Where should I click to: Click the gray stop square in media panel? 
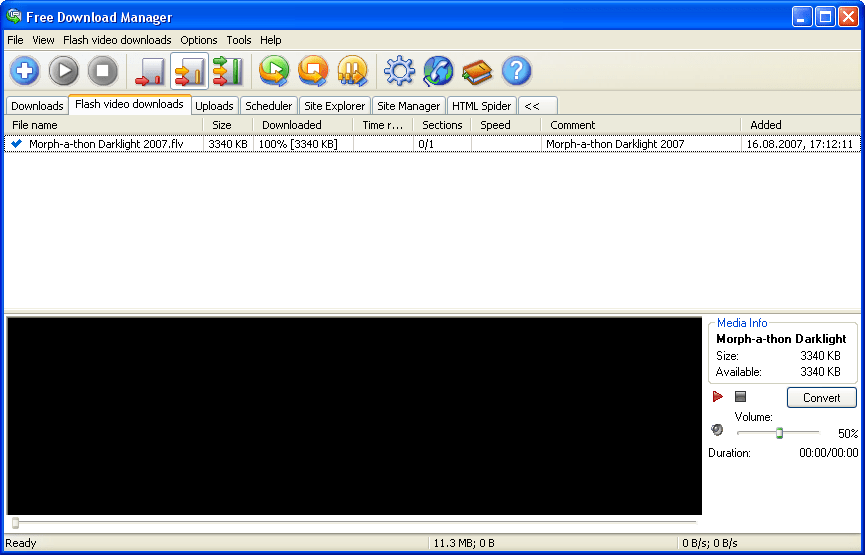pyautogui.click(x=740, y=396)
